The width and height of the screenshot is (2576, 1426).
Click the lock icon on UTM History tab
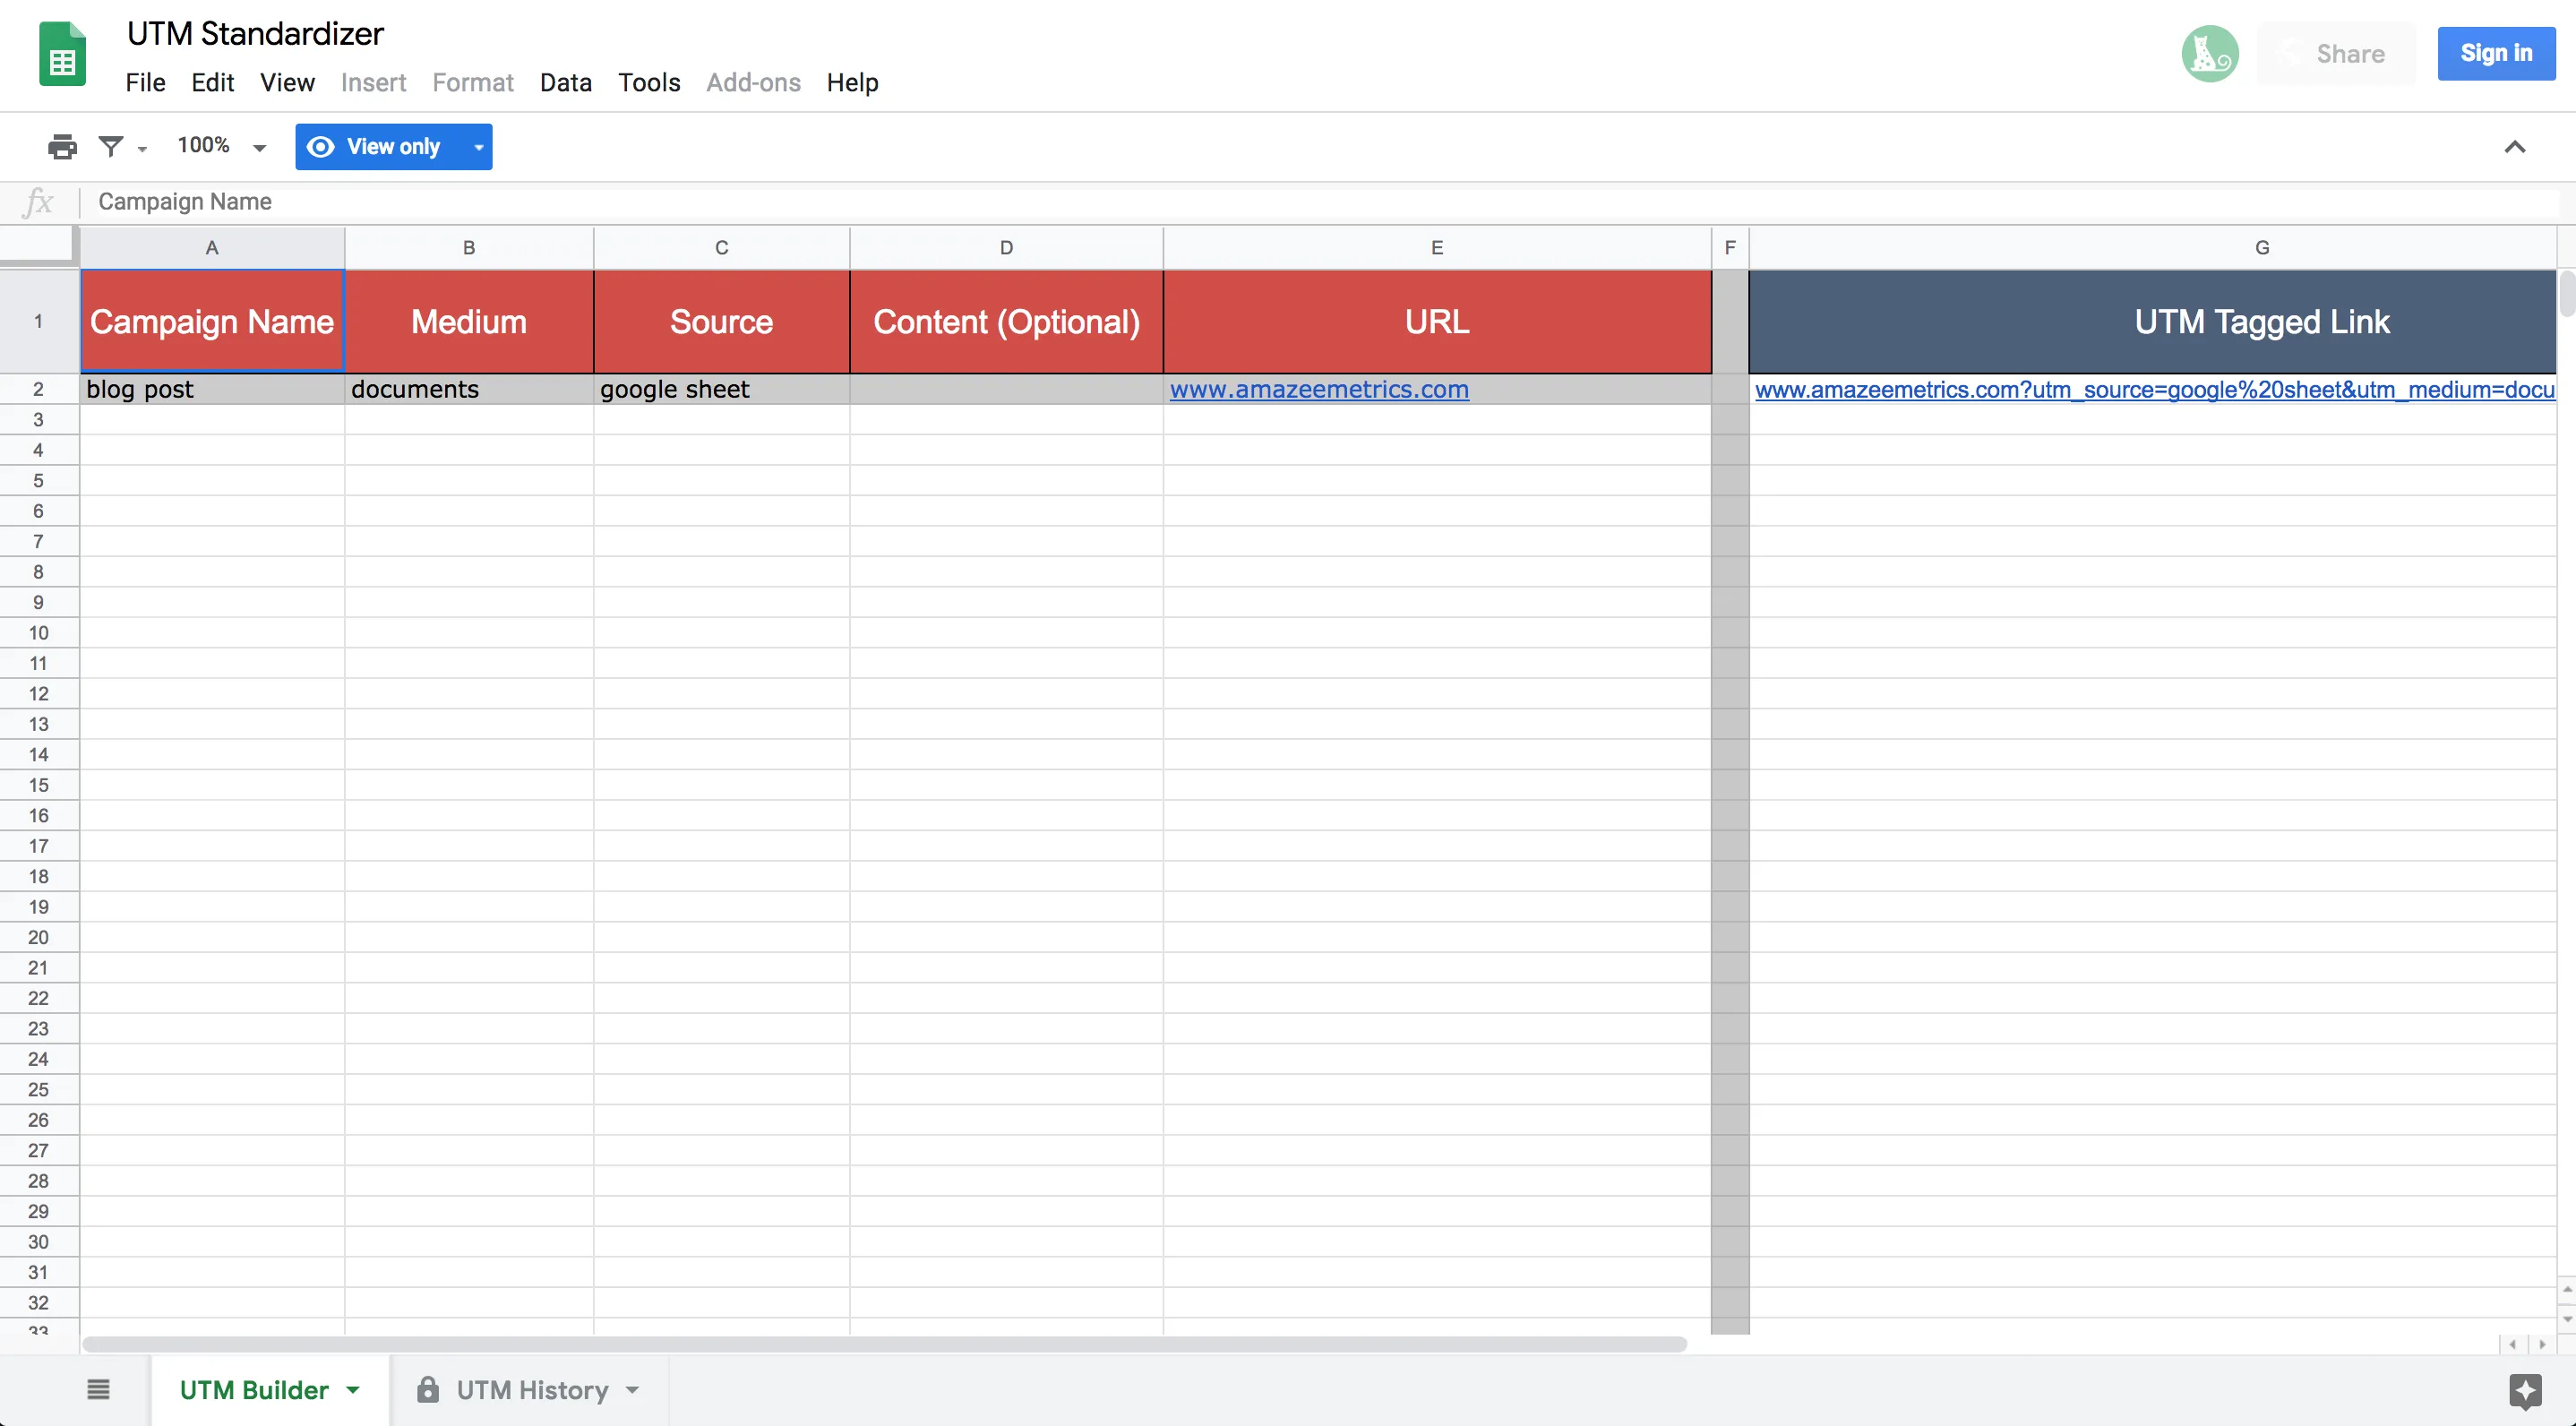tap(429, 1390)
